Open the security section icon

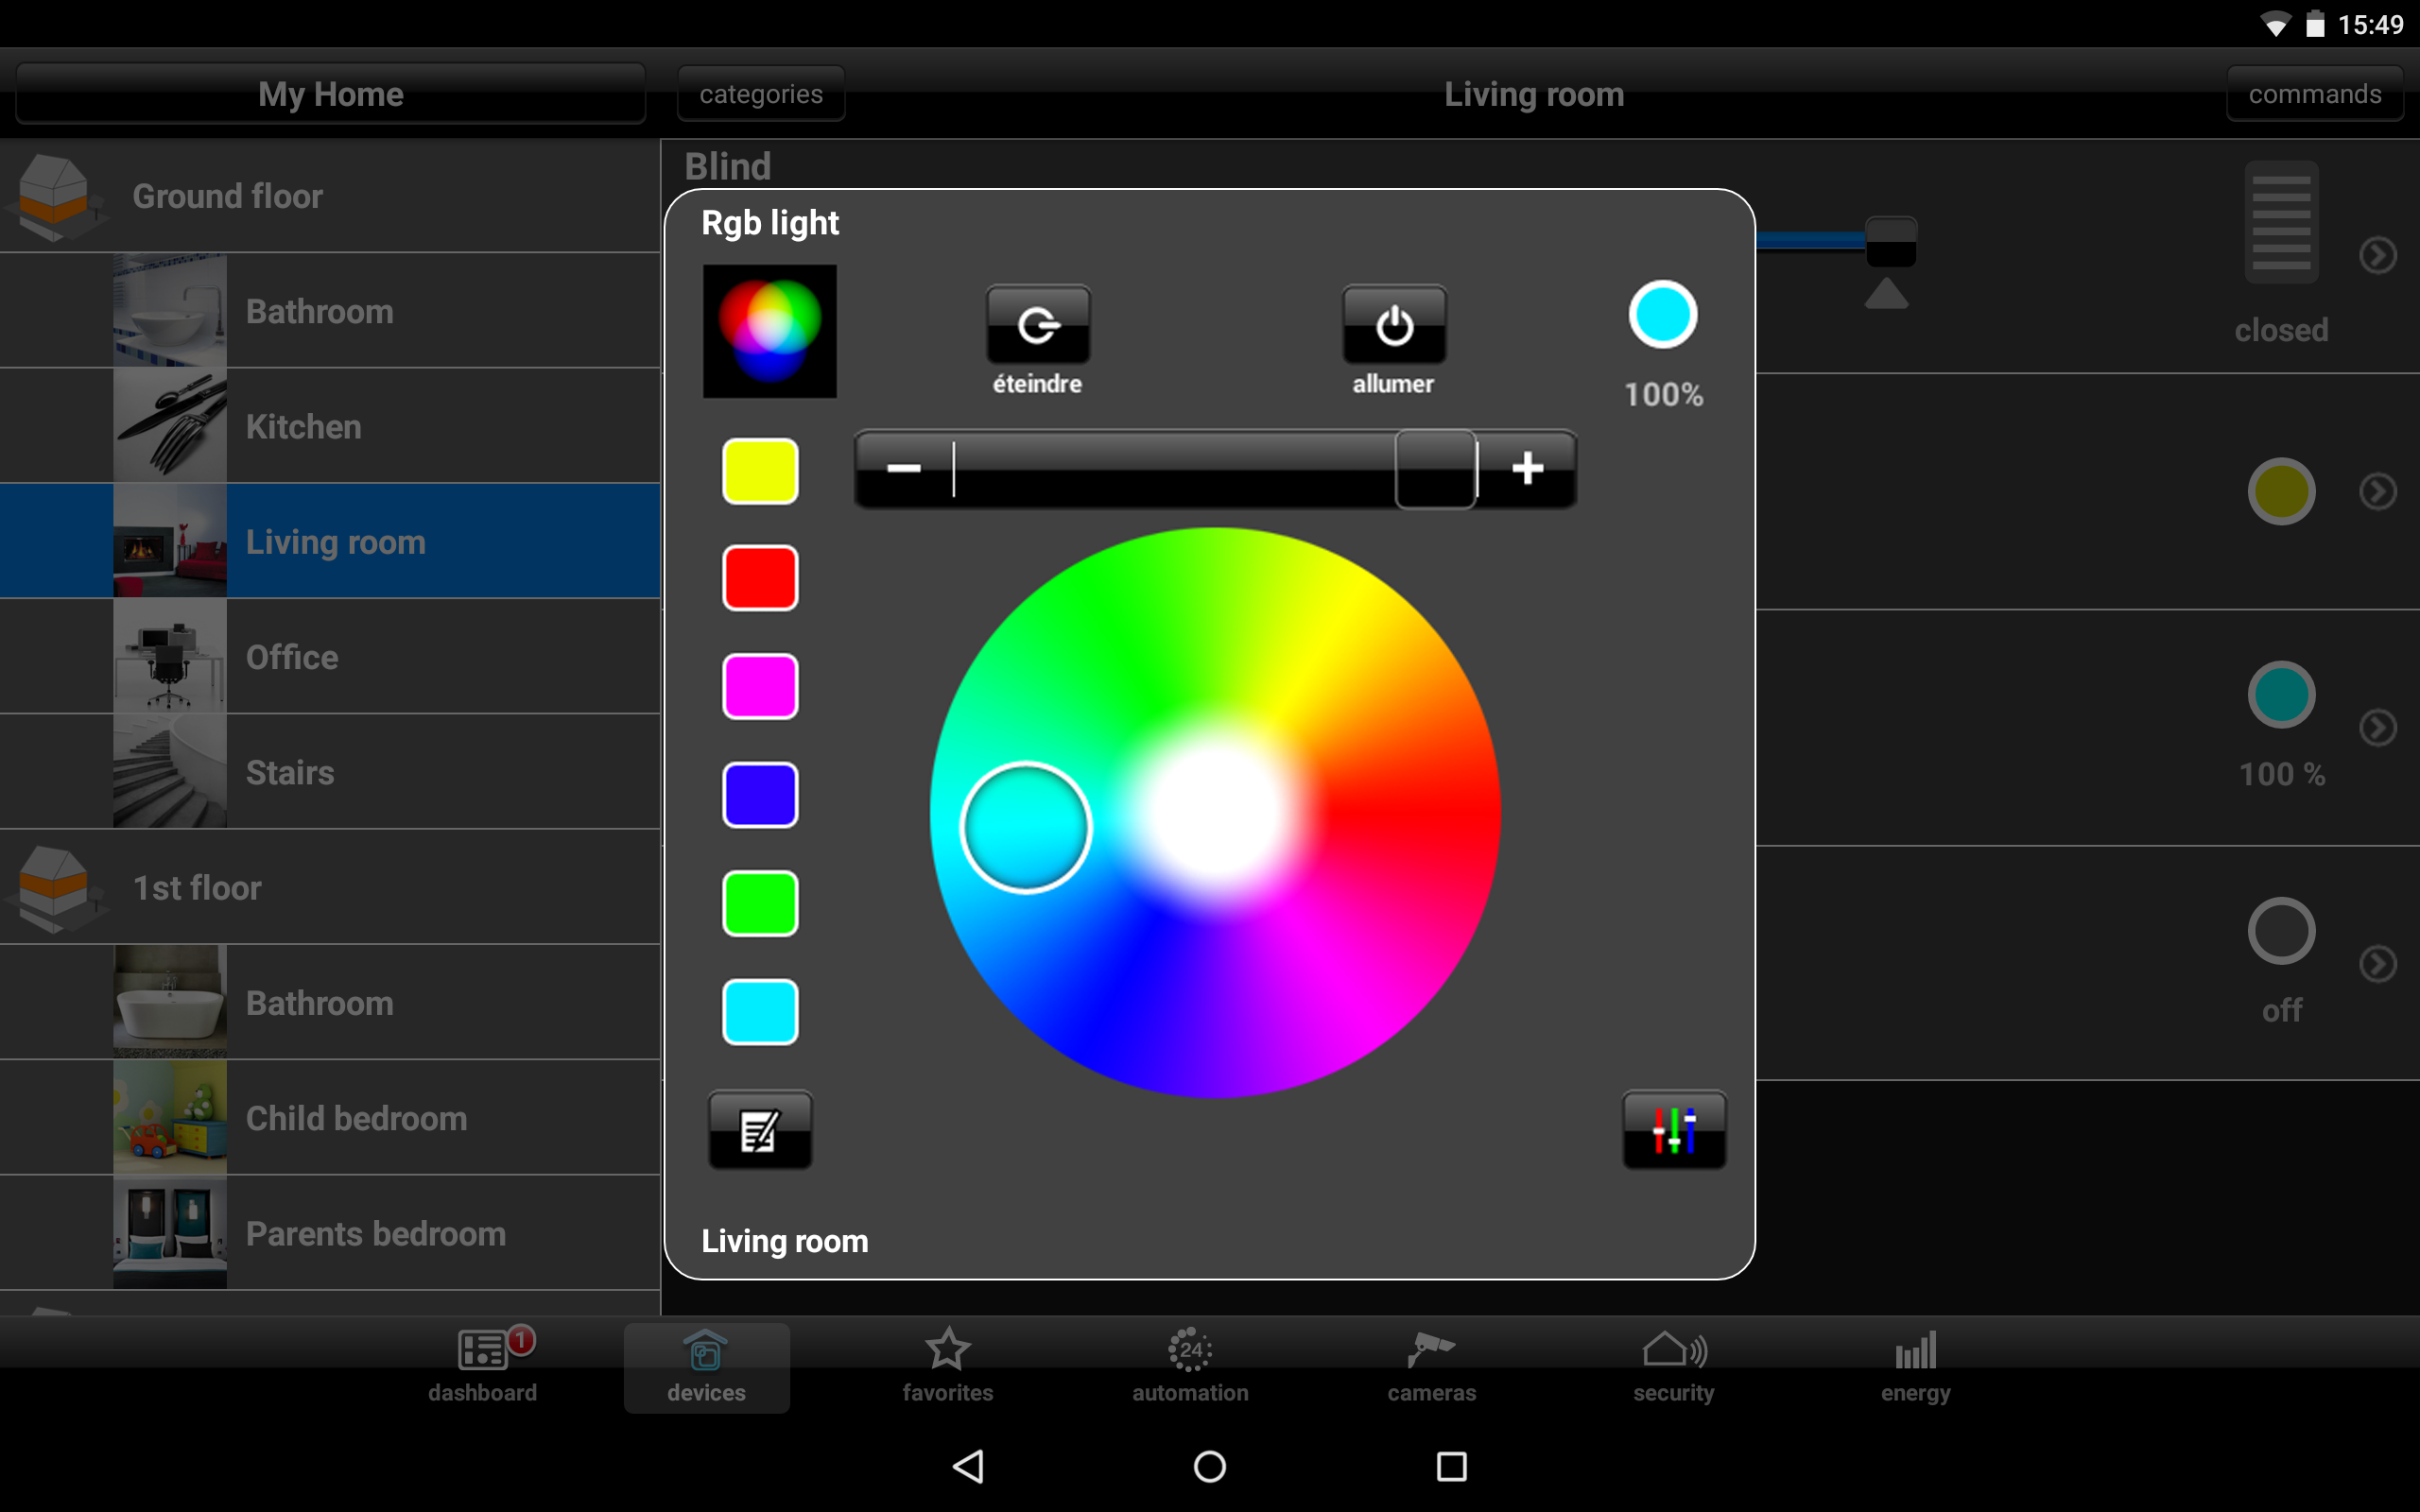[x=1674, y=1349]
